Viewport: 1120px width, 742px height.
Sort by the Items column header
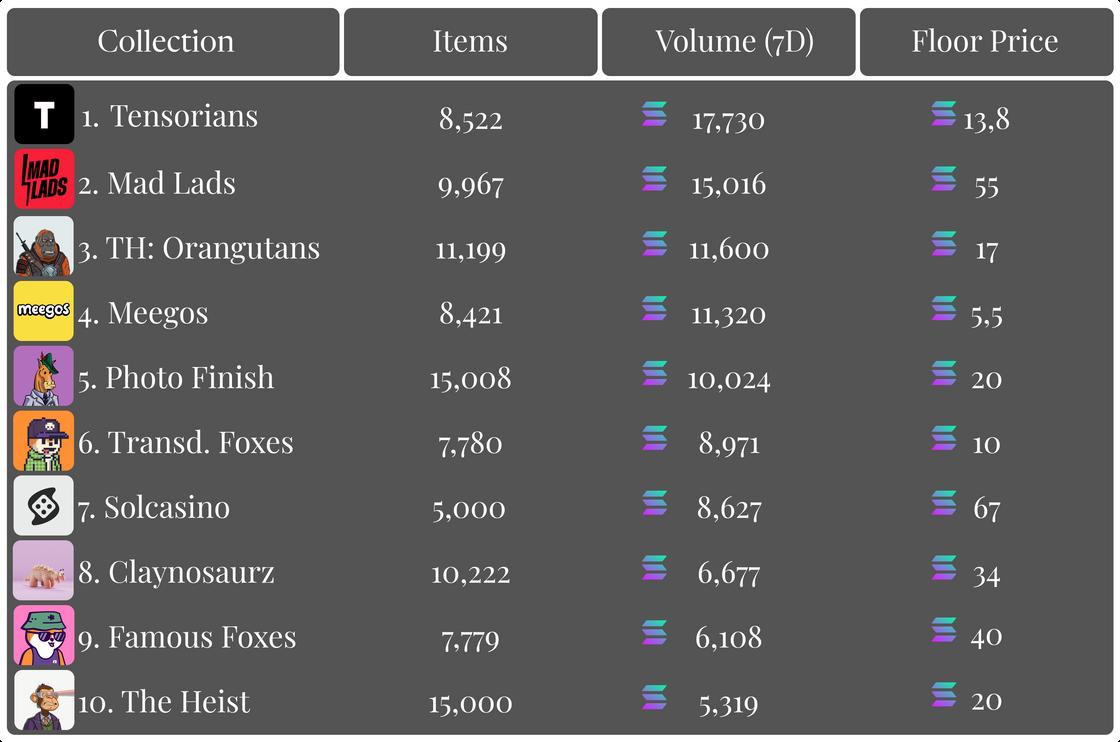(470, 41)
